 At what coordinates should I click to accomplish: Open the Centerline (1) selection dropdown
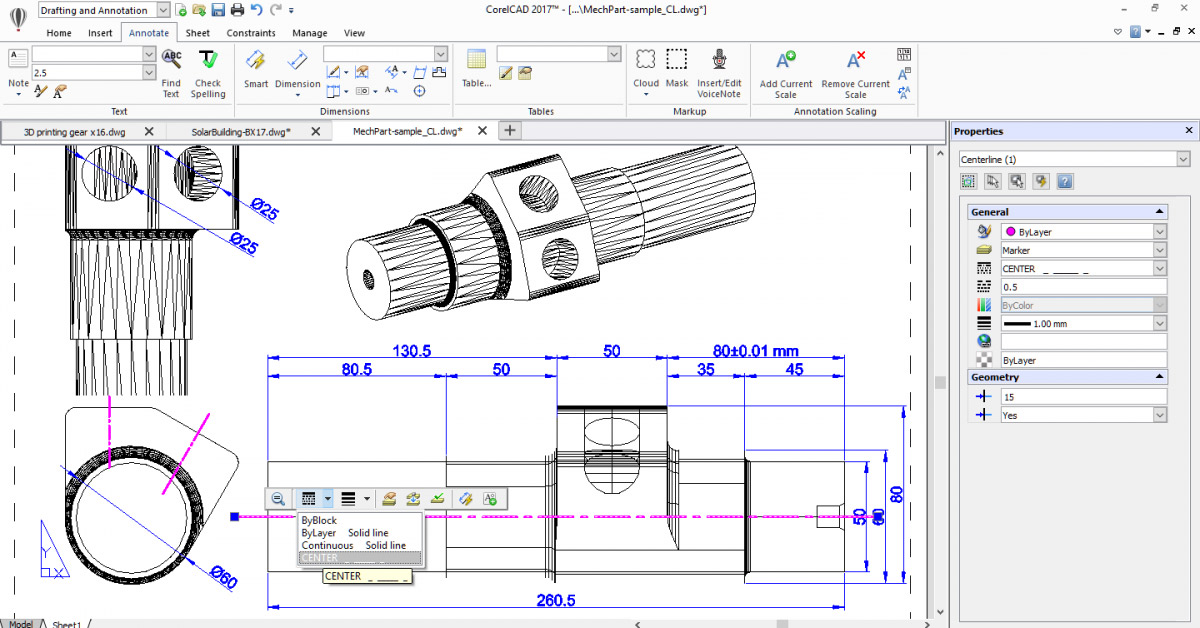[x=1183, y=160]
